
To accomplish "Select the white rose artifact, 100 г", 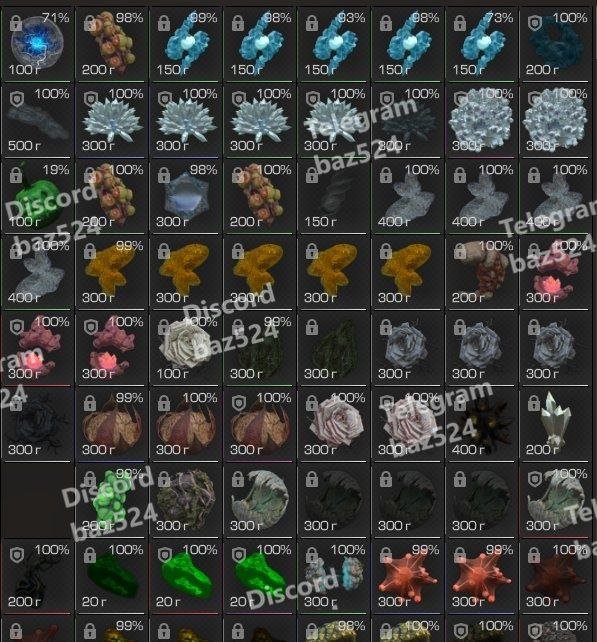I will coord(186,348).
